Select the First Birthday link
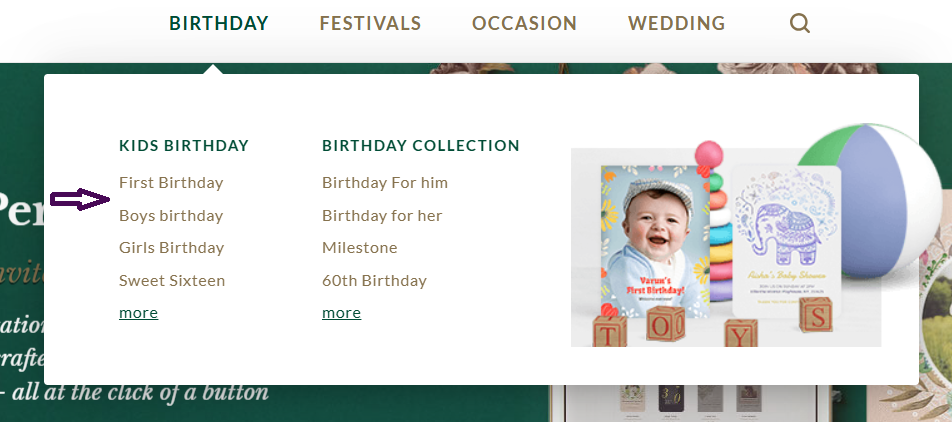 pyautogui.click(x=171, y=183)
